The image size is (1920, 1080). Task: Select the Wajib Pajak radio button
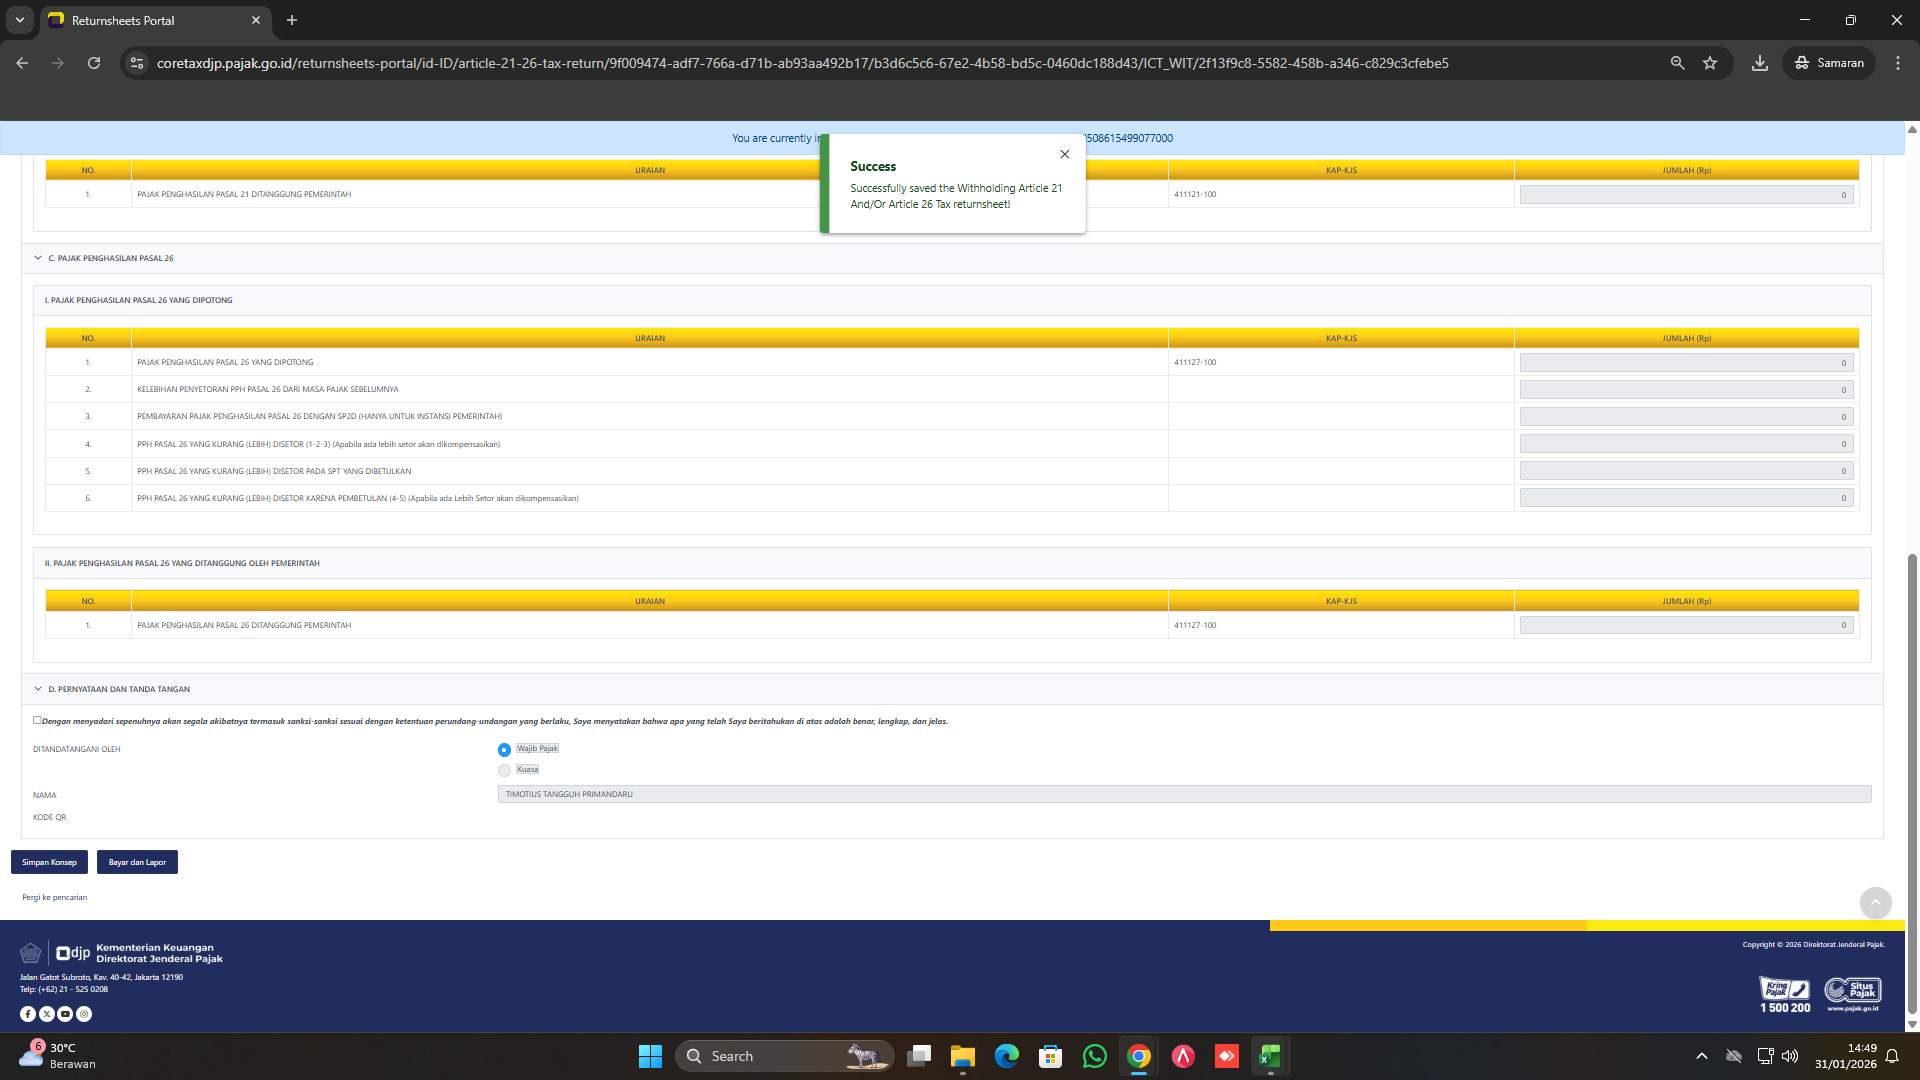tap(504, 748)
